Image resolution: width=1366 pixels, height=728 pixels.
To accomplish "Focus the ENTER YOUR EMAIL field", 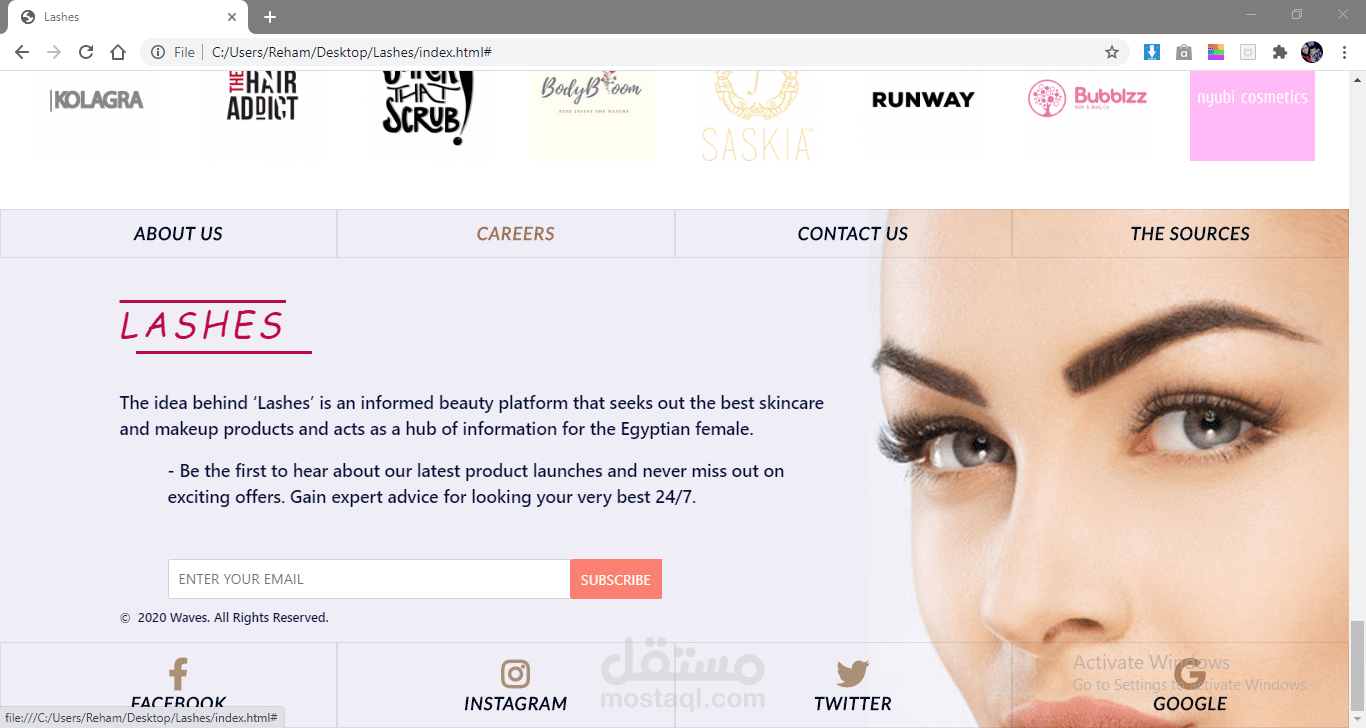I will pyautogui.click(x=369, y=579).
